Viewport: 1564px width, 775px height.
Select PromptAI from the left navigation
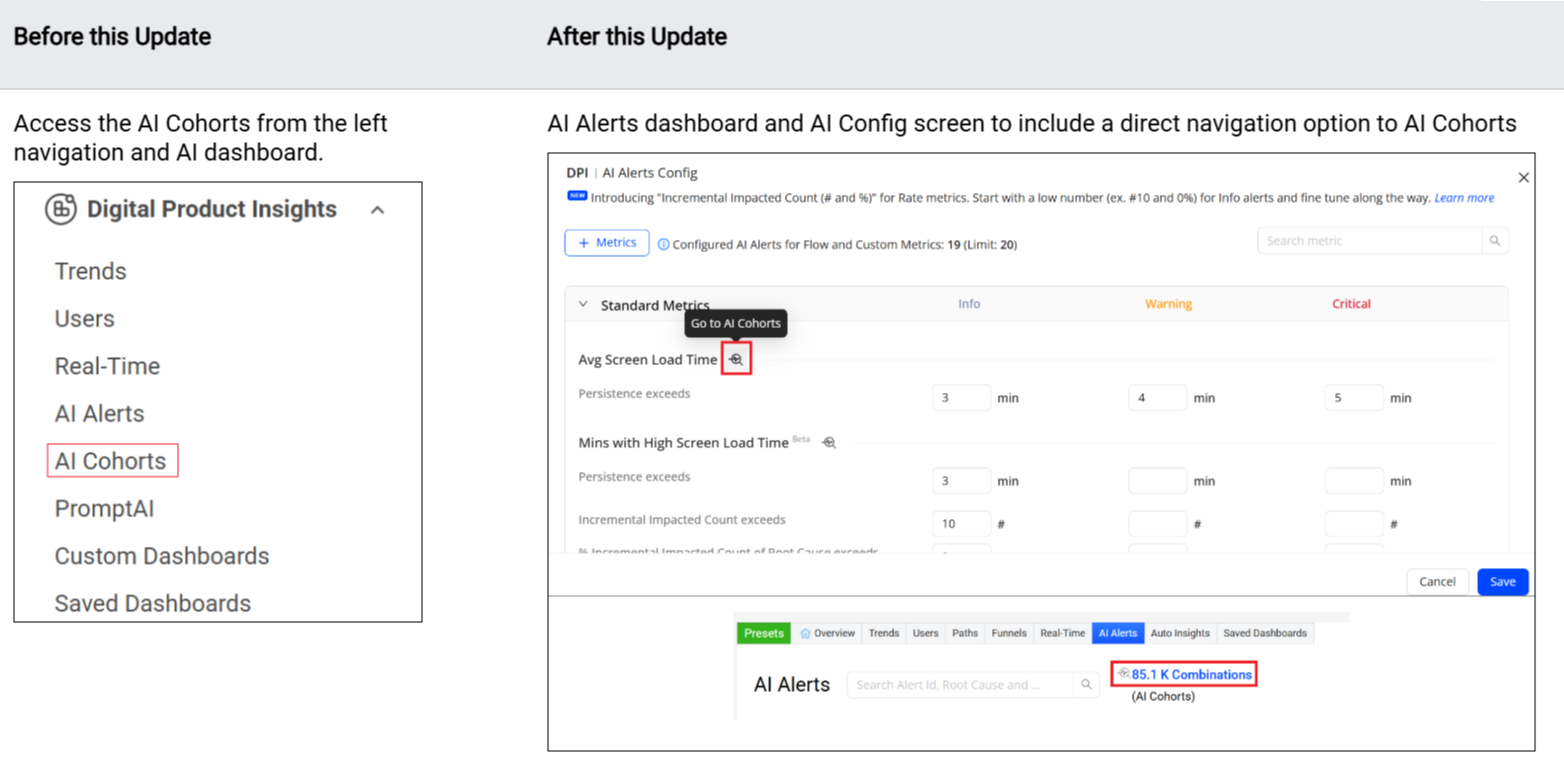click(104, 509)
